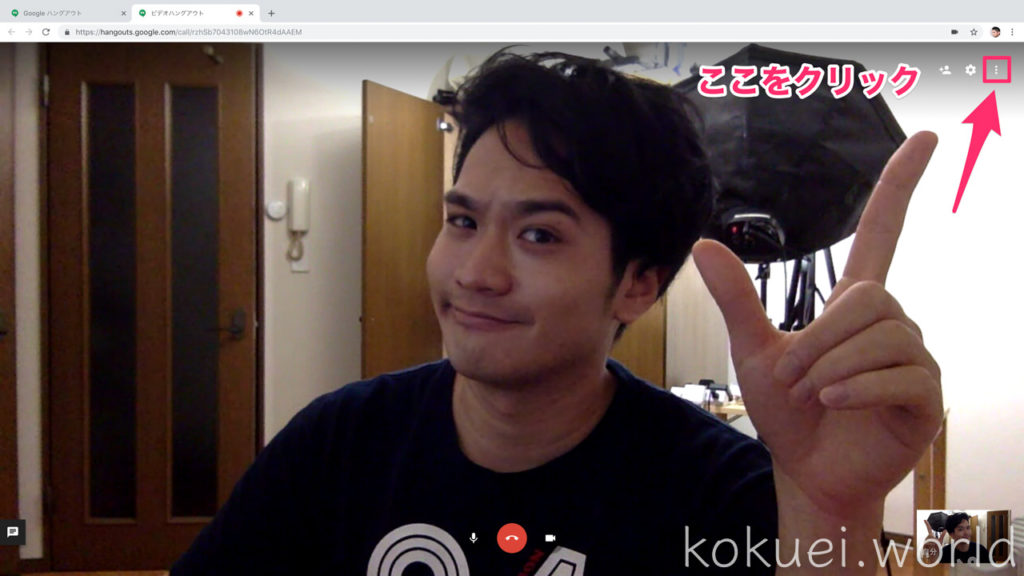1024x576 pixels.
Task: Open a new browser tab
Action: coord(271,13)
